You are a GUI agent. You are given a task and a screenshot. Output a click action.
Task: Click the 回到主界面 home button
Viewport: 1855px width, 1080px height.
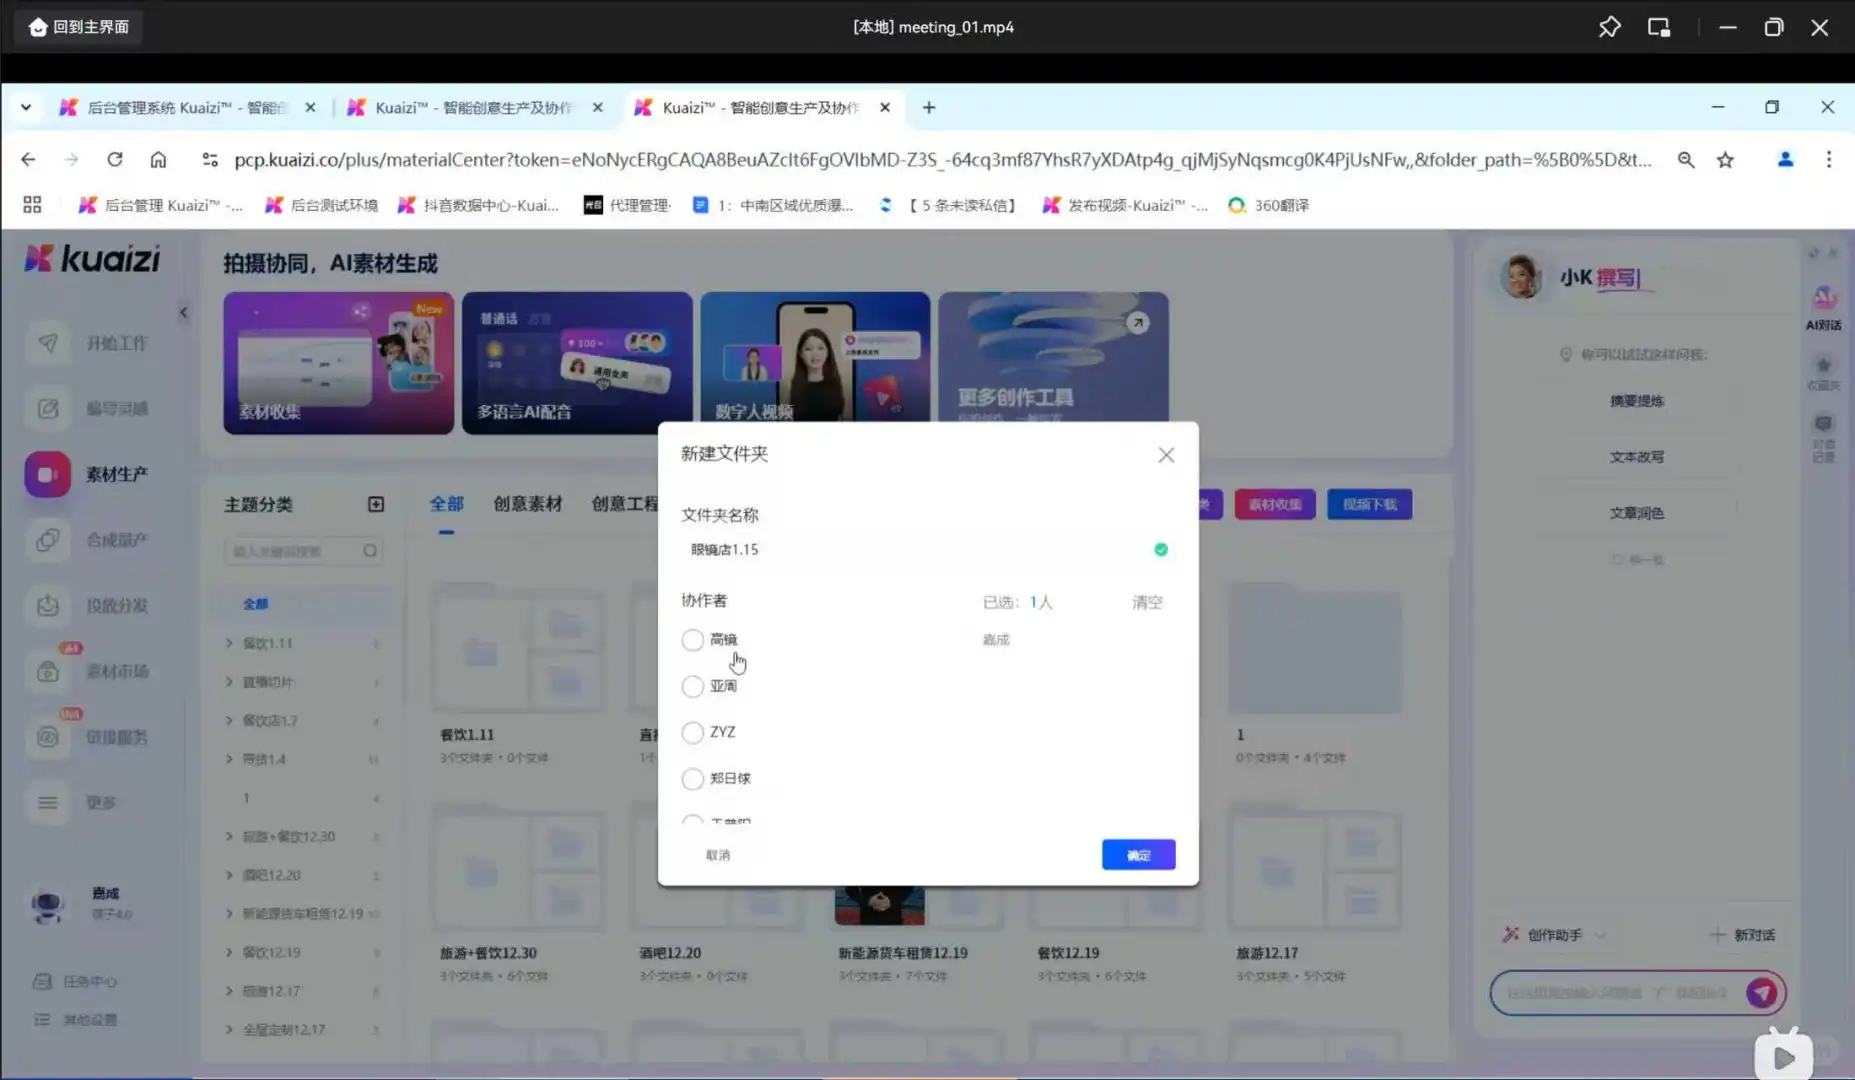point(79,27)
